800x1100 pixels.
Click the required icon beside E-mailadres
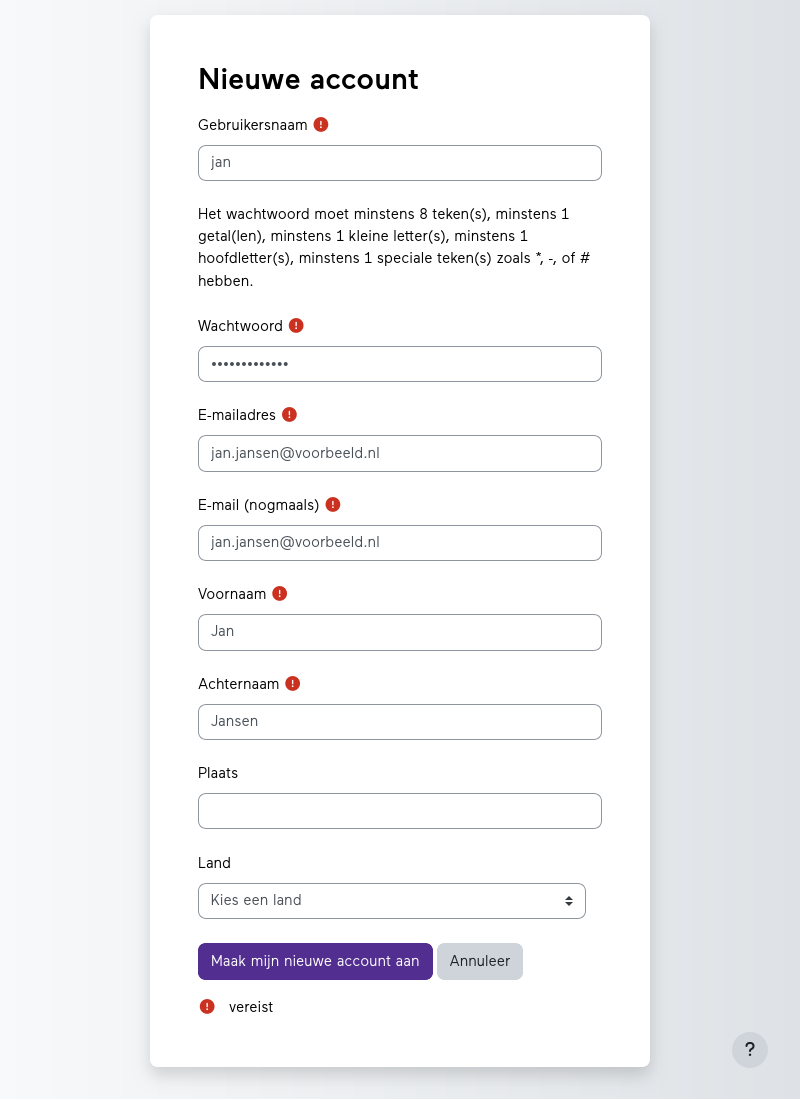tap(289, 414)
